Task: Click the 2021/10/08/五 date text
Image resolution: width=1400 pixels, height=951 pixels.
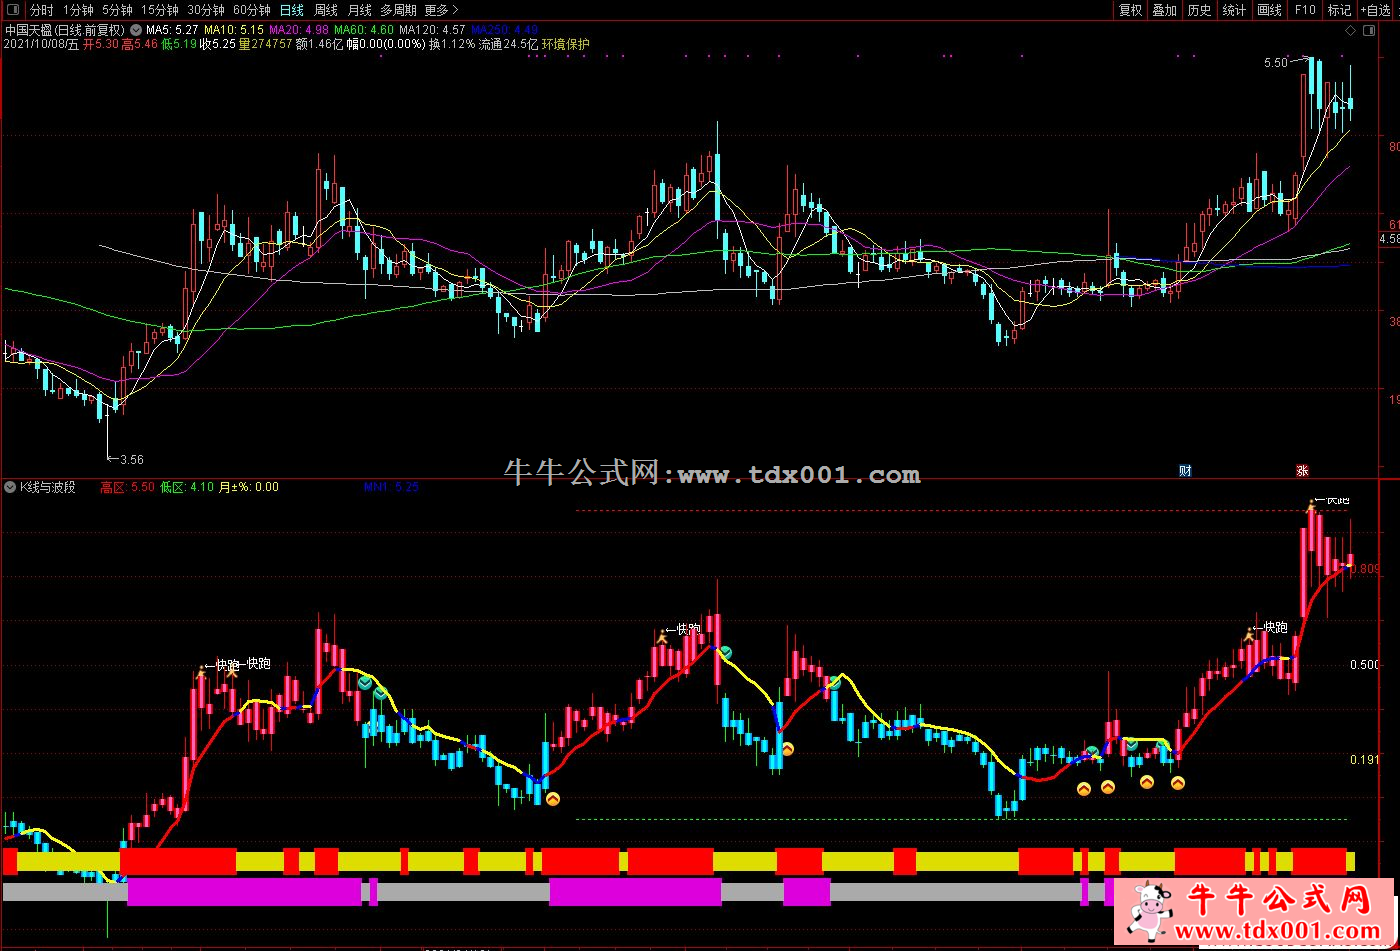Action: coord(41,44)
